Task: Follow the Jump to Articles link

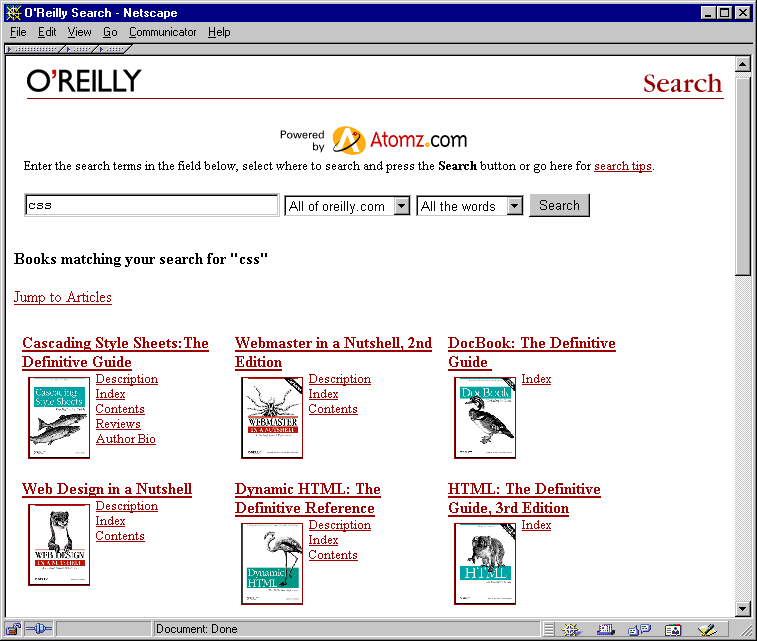Action: pyautogui.click(x=63, y=297)
